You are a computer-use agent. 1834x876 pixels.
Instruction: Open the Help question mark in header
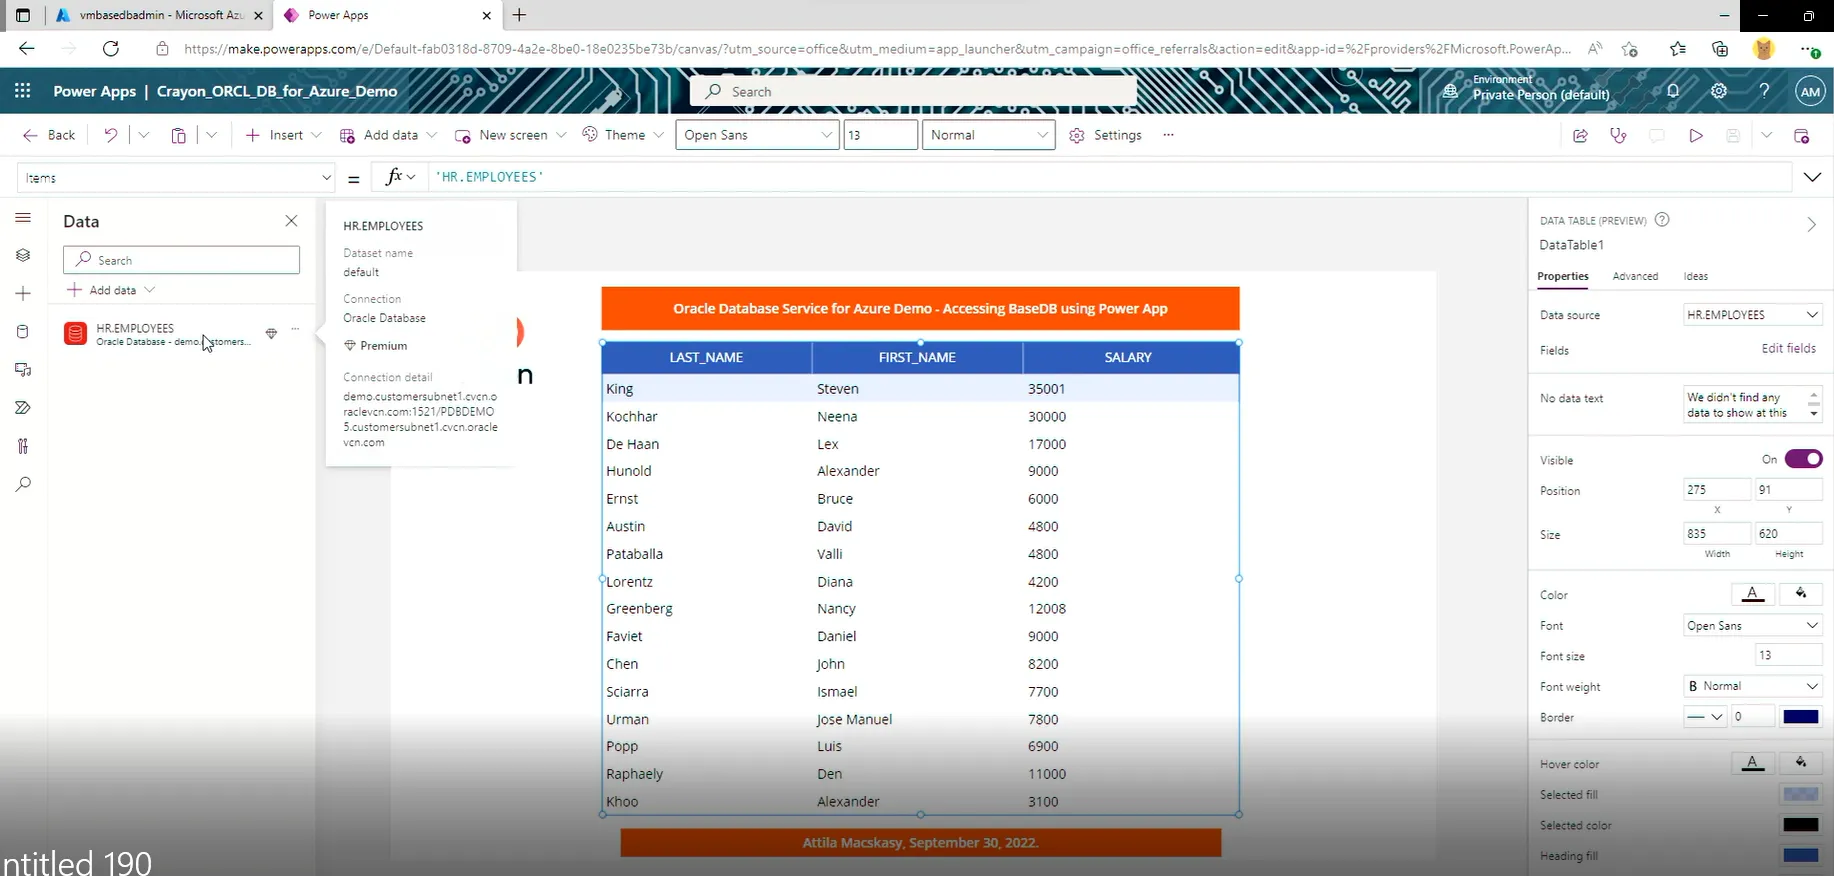[x=1764, y=91]
